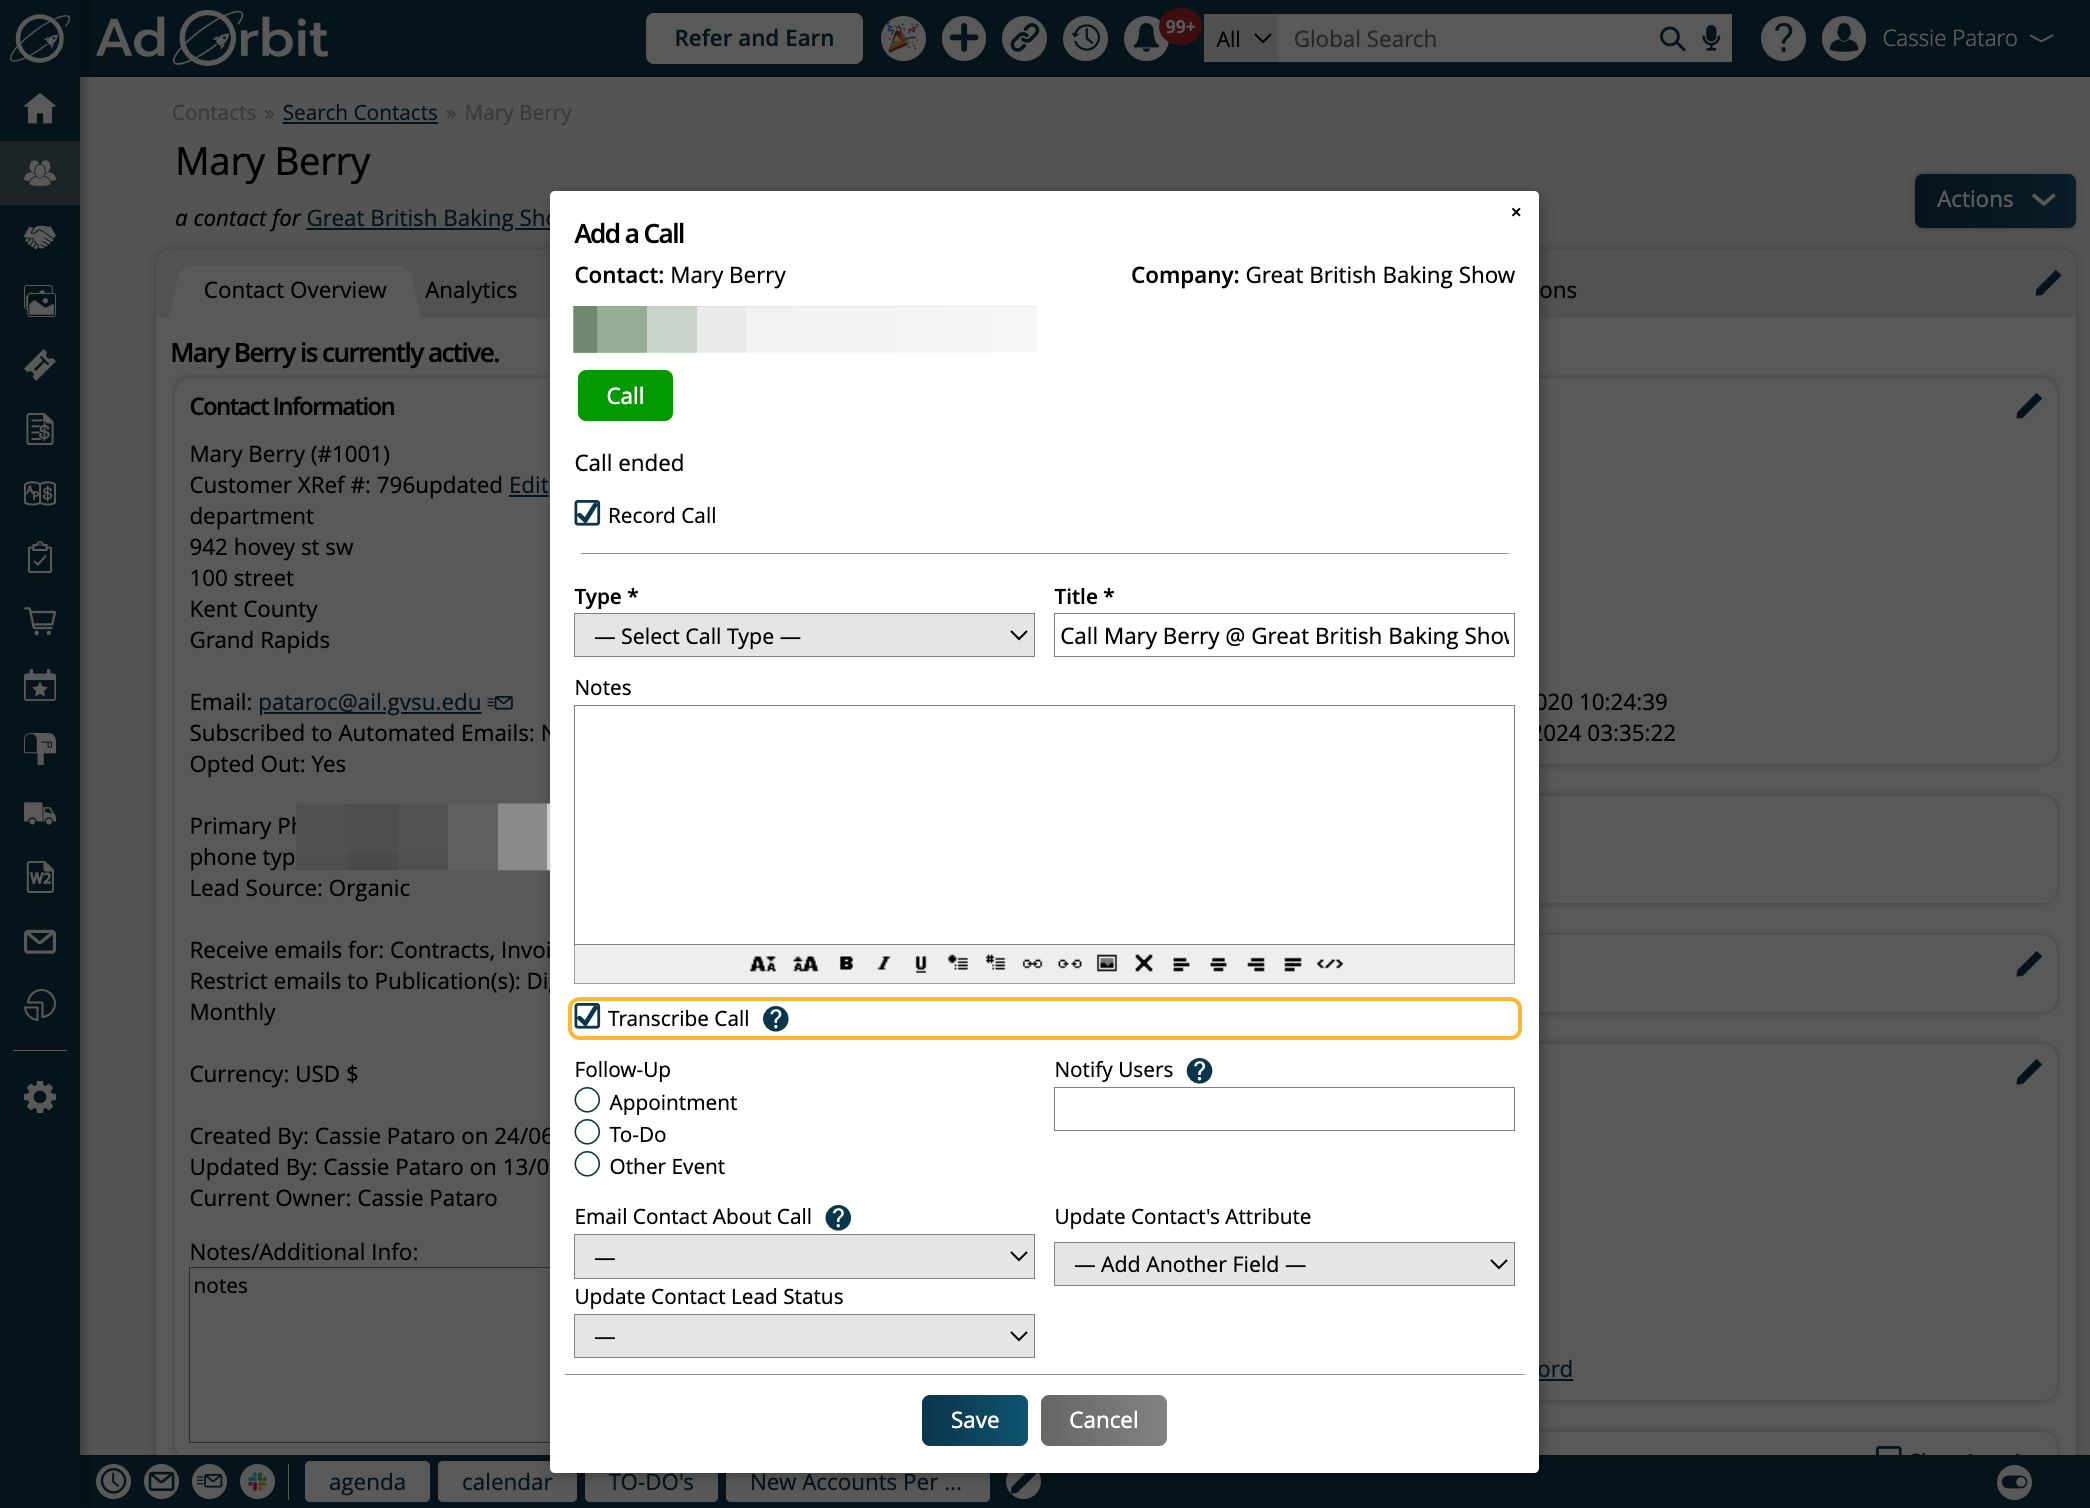
Task: Open Transcribe Call help question icon
Action: (776, 1018)
